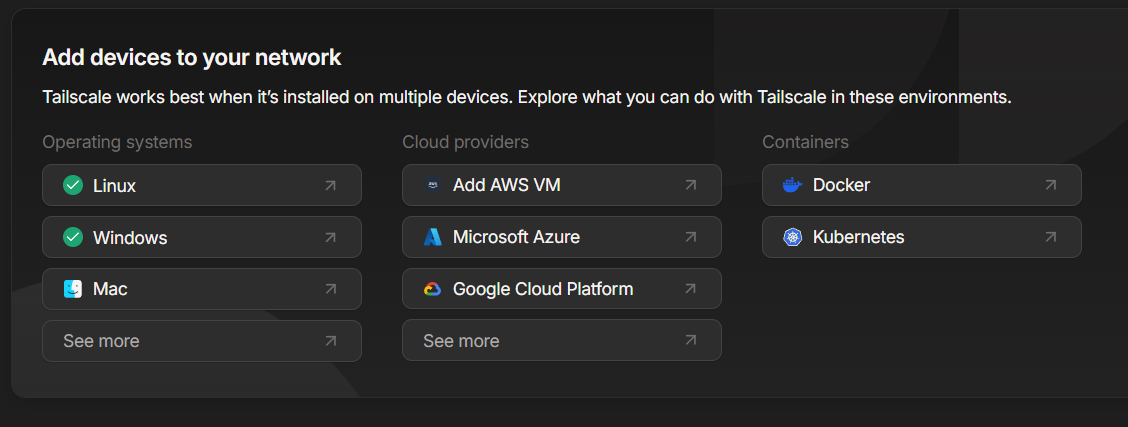Screen dimensions: 1128x427
Task: Open the Microsoft Azure text label
Action: [516, 237]
